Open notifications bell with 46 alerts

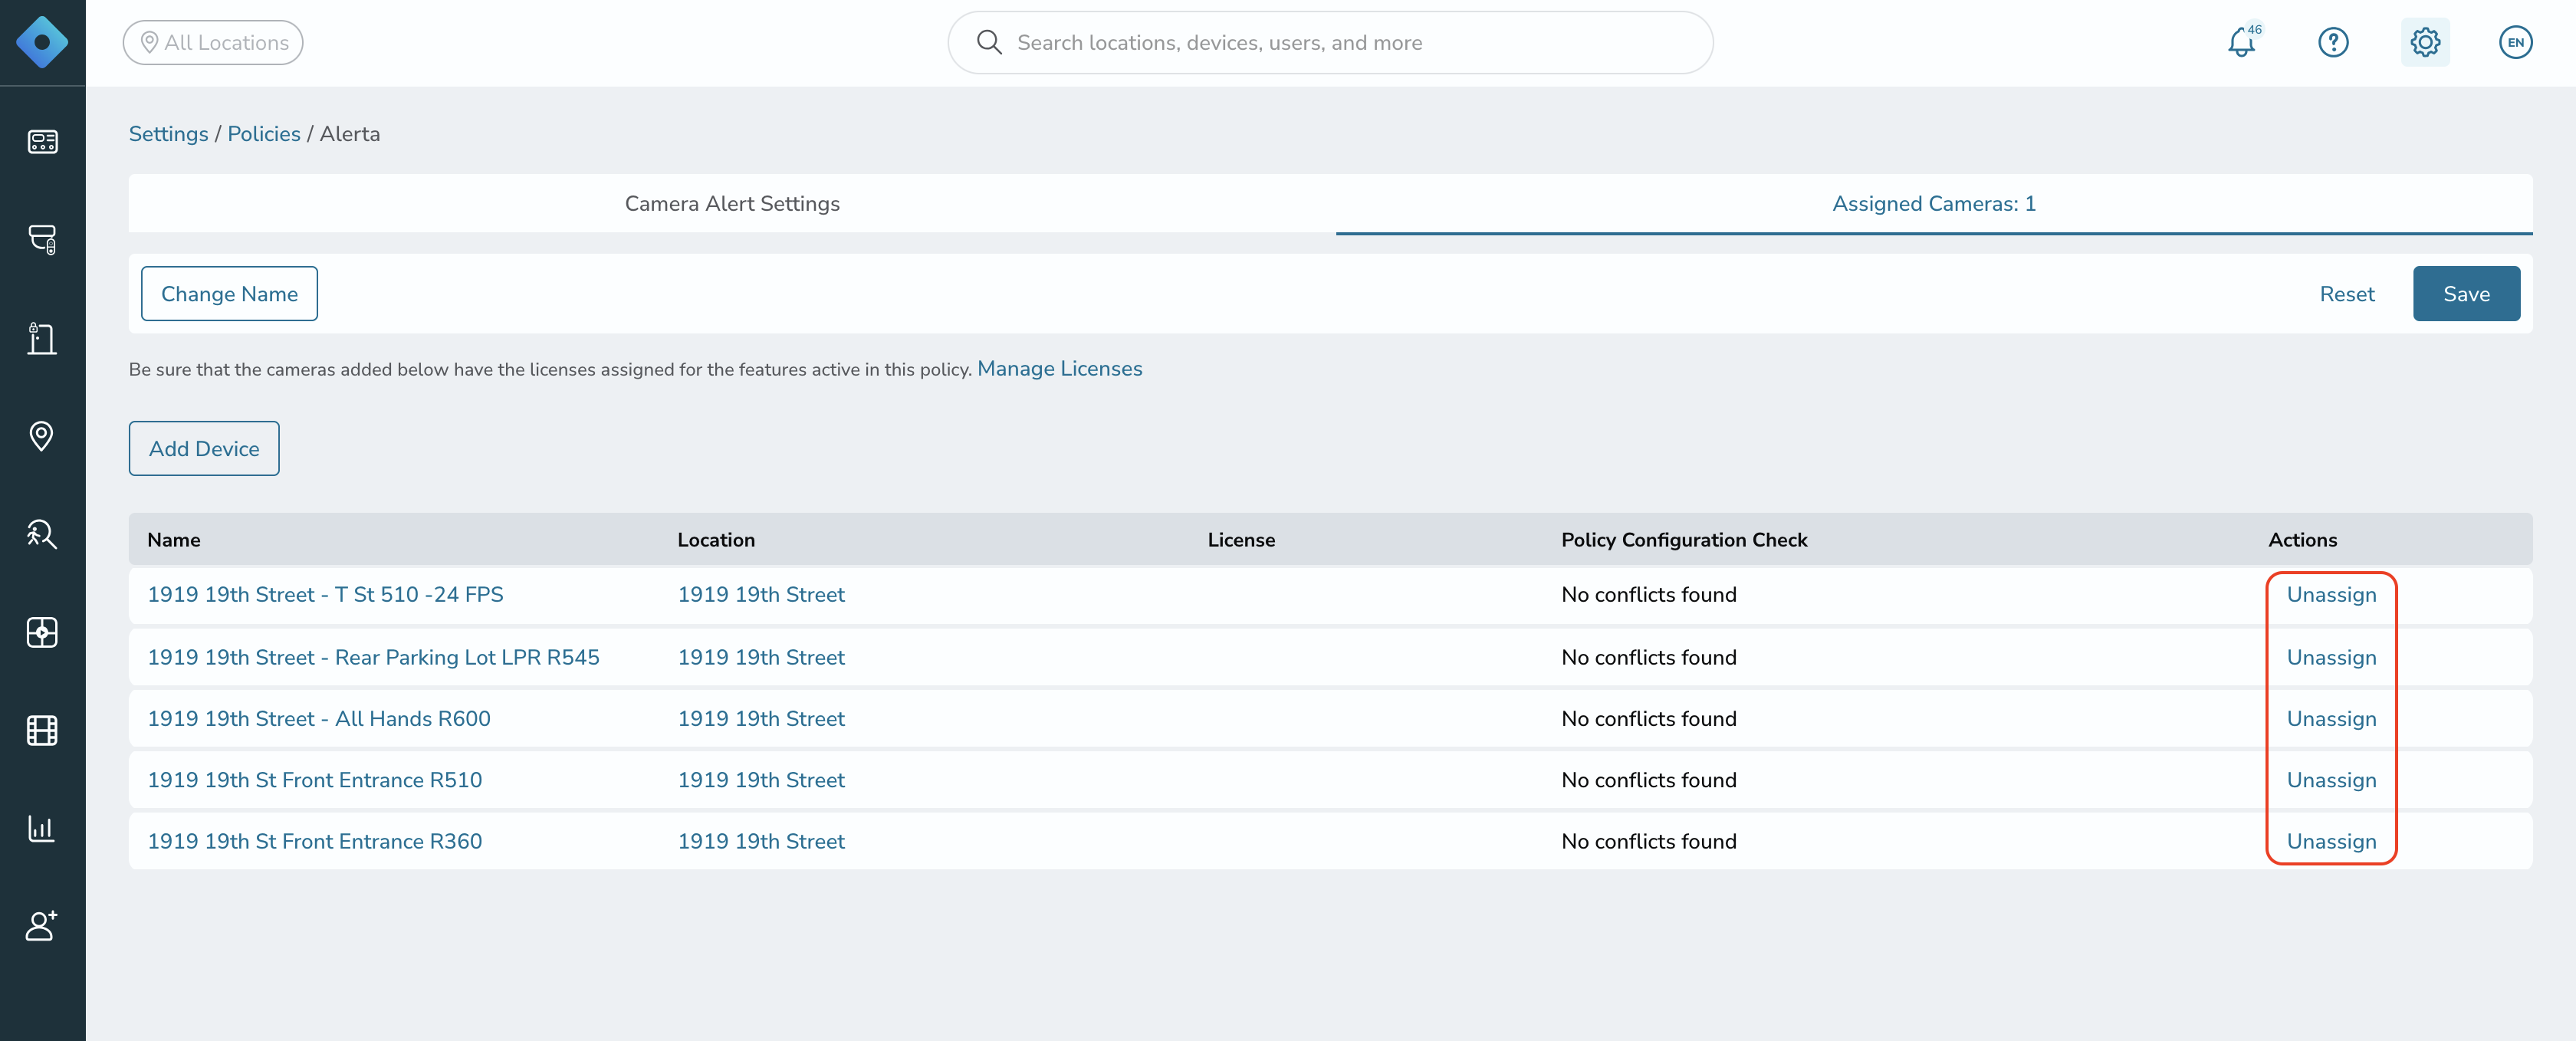click(2243, 42)
